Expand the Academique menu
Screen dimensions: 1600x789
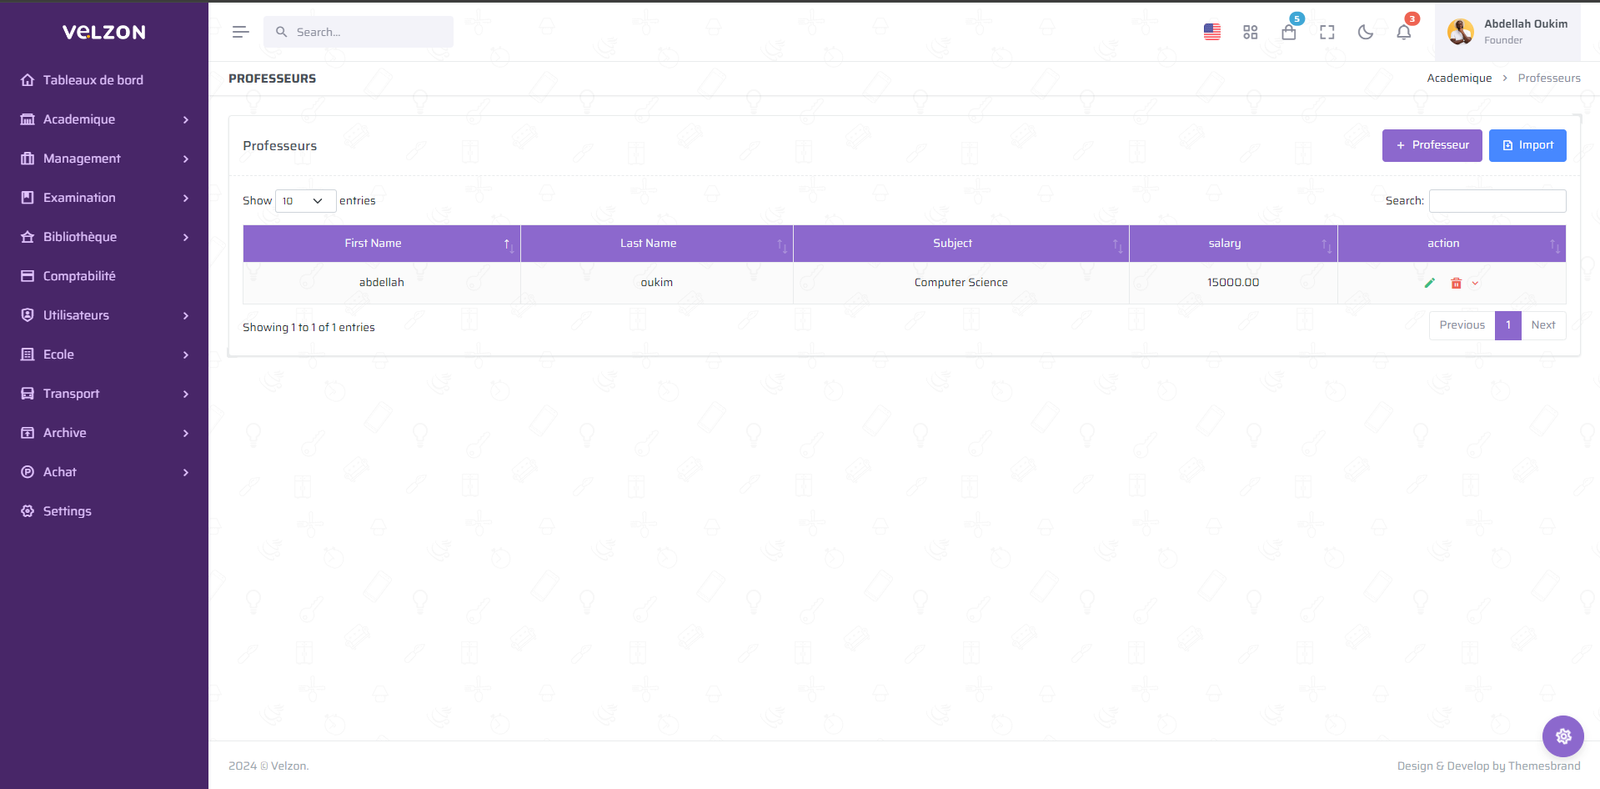pos(104,119)
